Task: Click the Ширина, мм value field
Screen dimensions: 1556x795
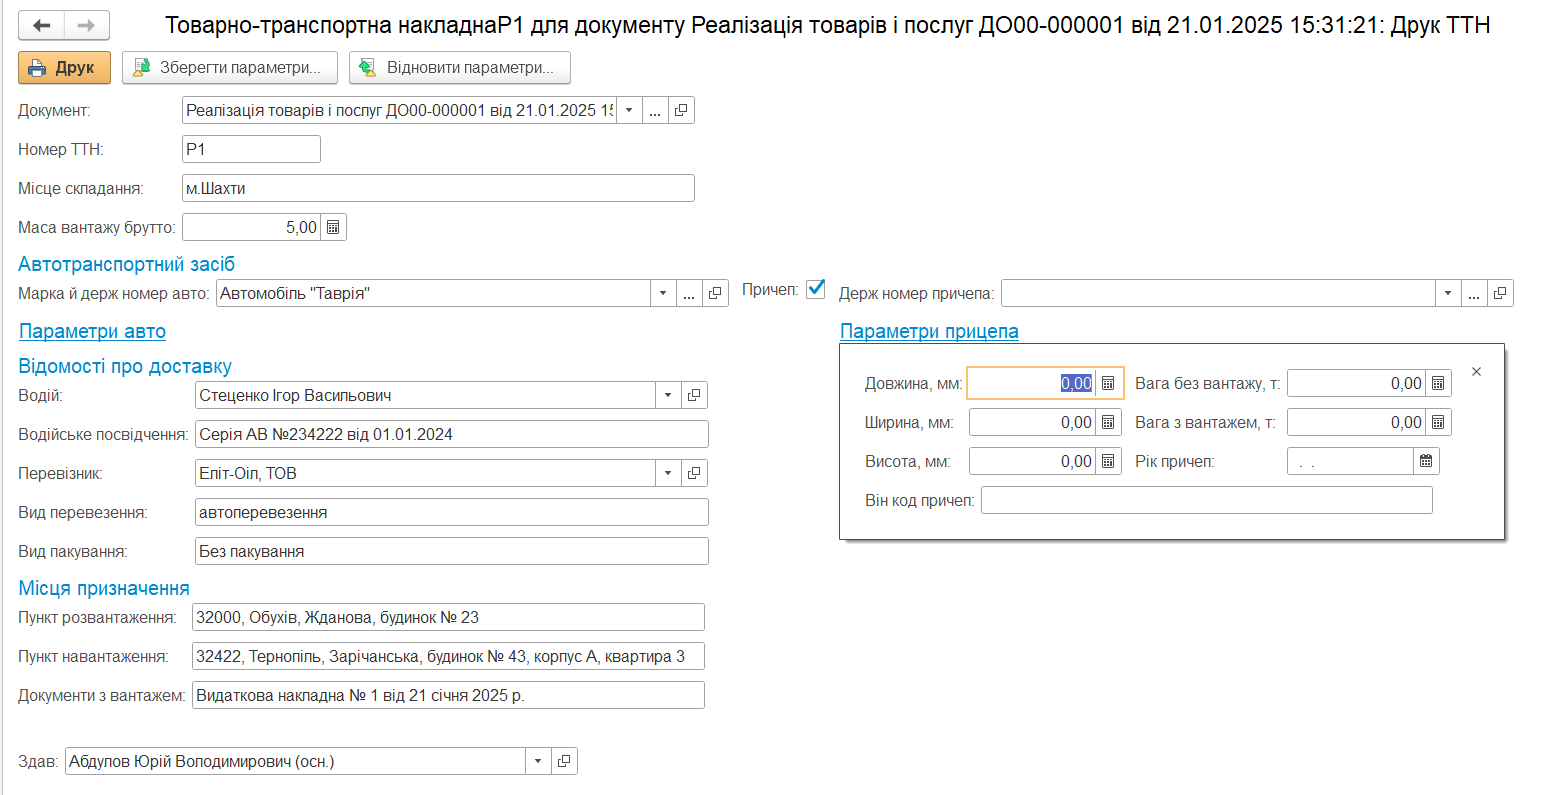Action: click(1033, 422)
